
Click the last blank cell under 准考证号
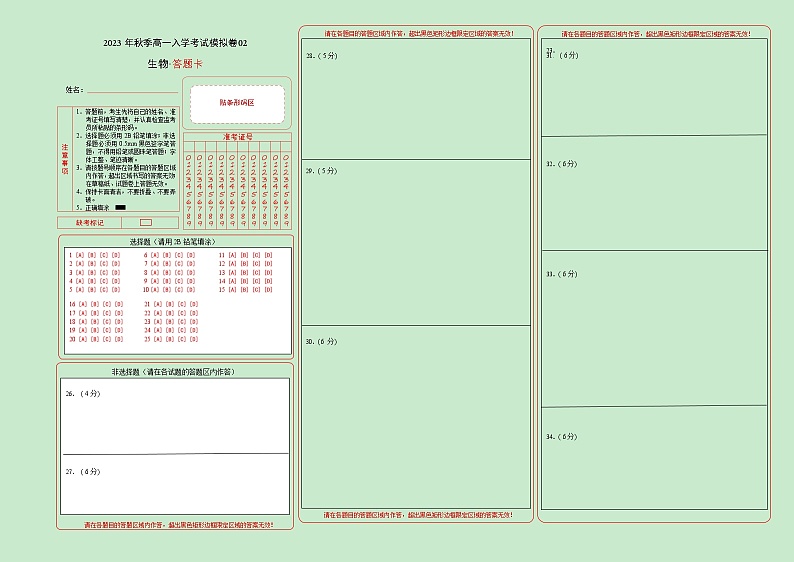coord(286,147)
